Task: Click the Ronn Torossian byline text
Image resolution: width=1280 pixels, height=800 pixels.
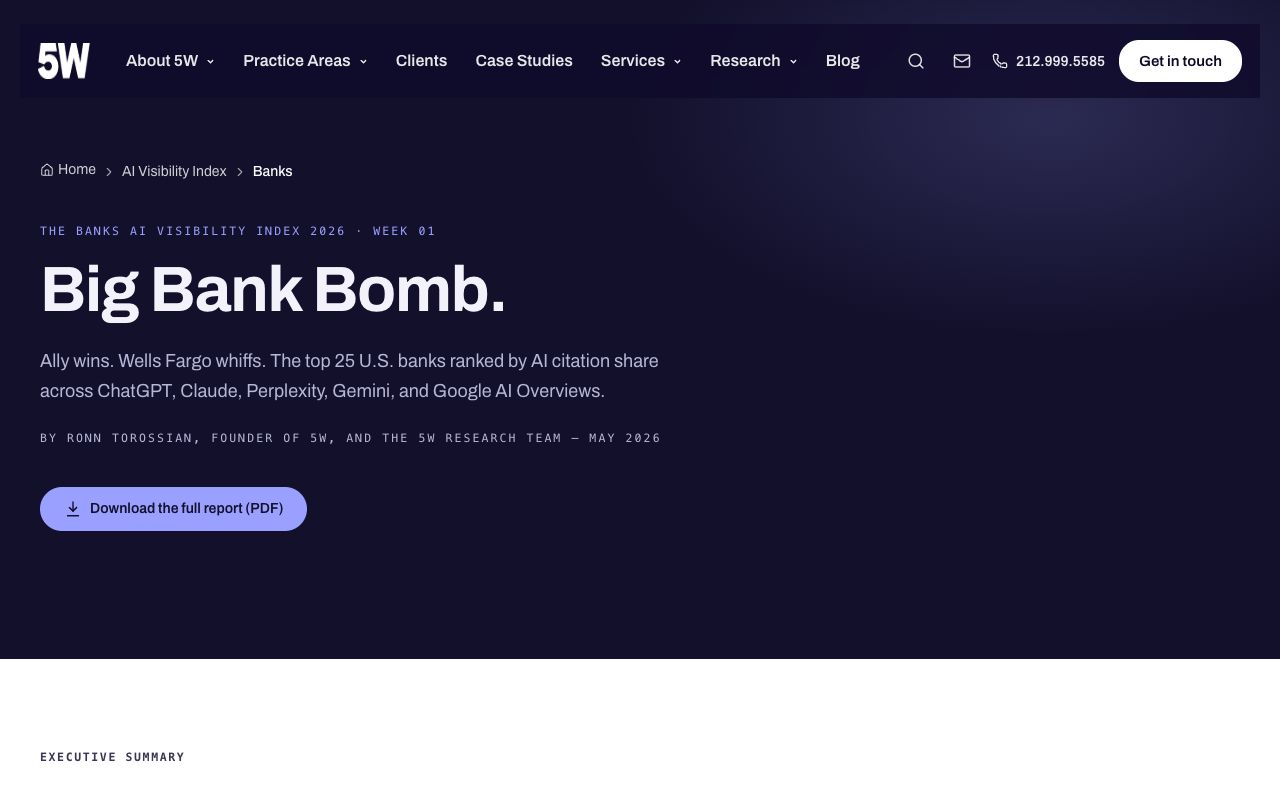Action: [350, 438]
